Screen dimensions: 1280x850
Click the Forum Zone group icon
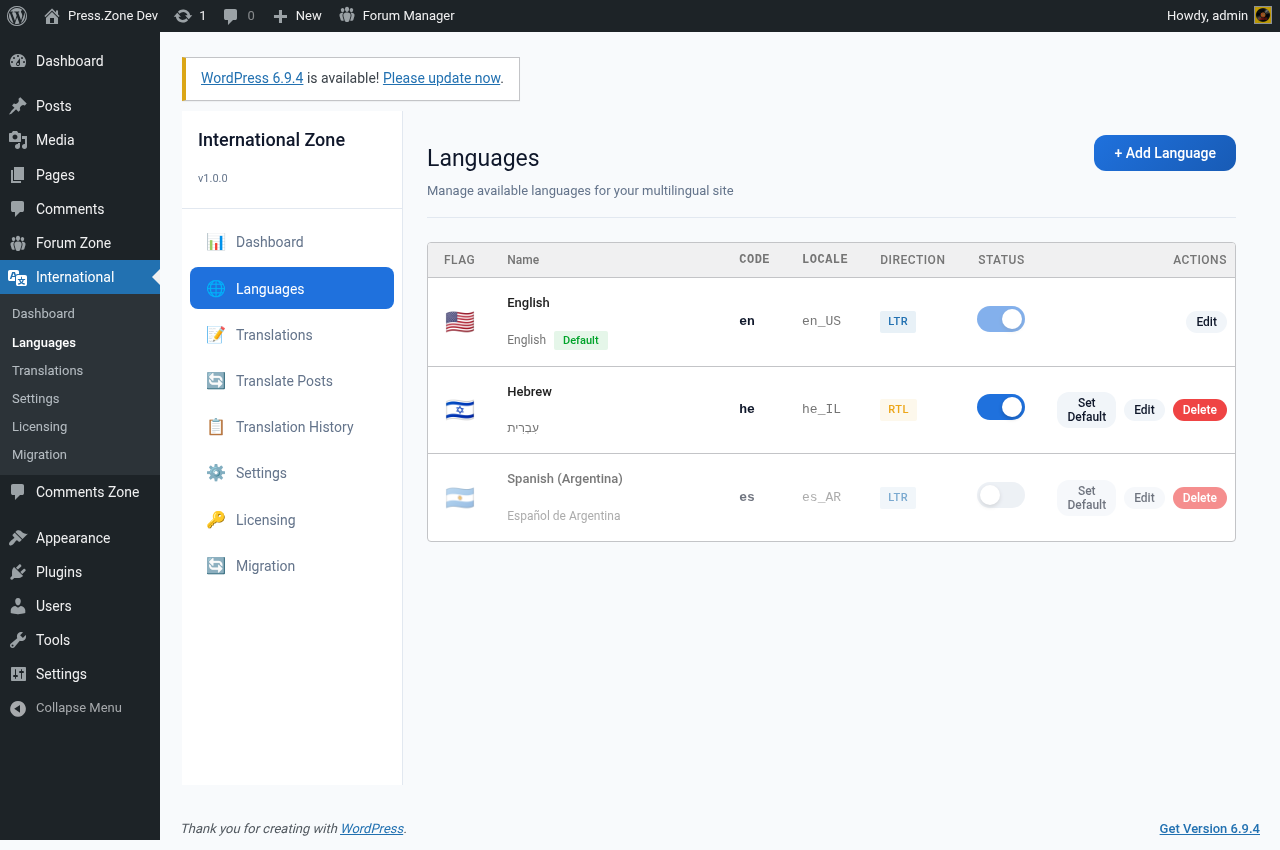[18, 243]
